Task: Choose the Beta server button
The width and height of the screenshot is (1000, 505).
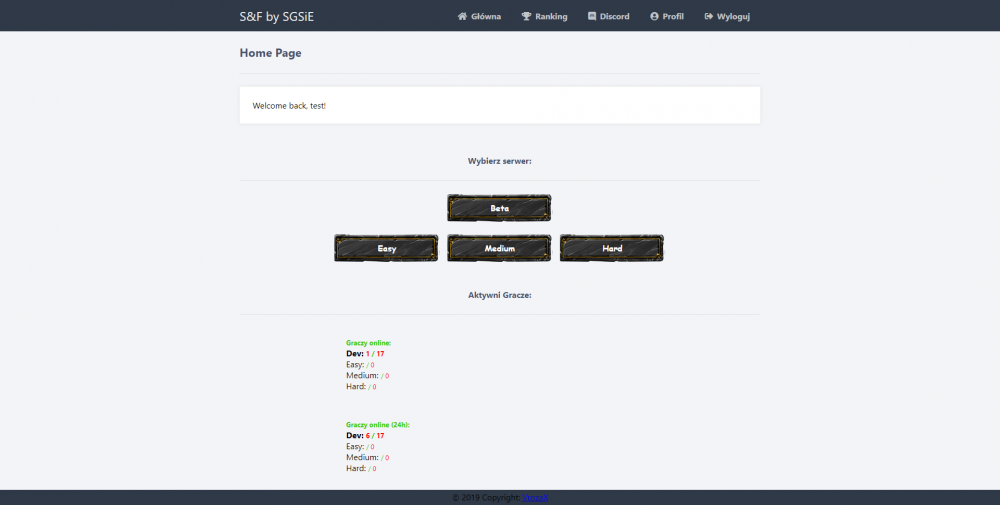Action: [x=499, y=208]
